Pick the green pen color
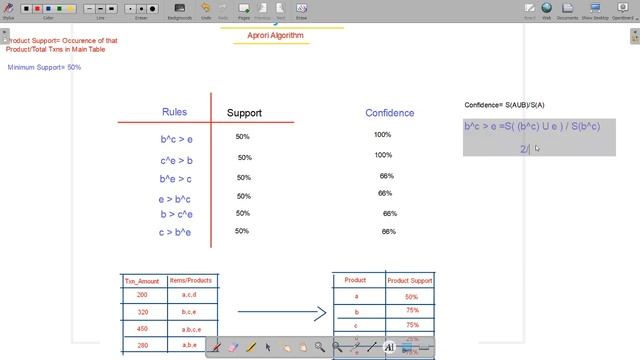The height and width of the screenshot is (360, 640). (60, 9)
